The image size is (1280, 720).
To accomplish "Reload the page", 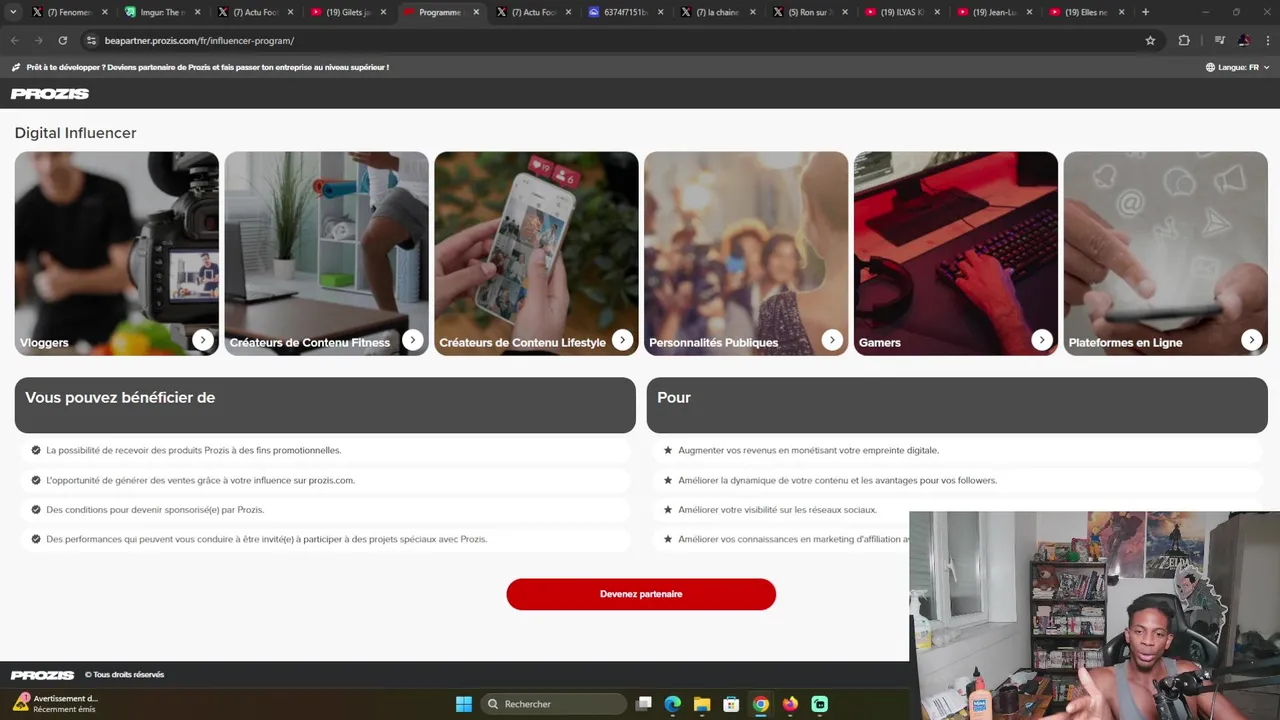I will point(62,41).
